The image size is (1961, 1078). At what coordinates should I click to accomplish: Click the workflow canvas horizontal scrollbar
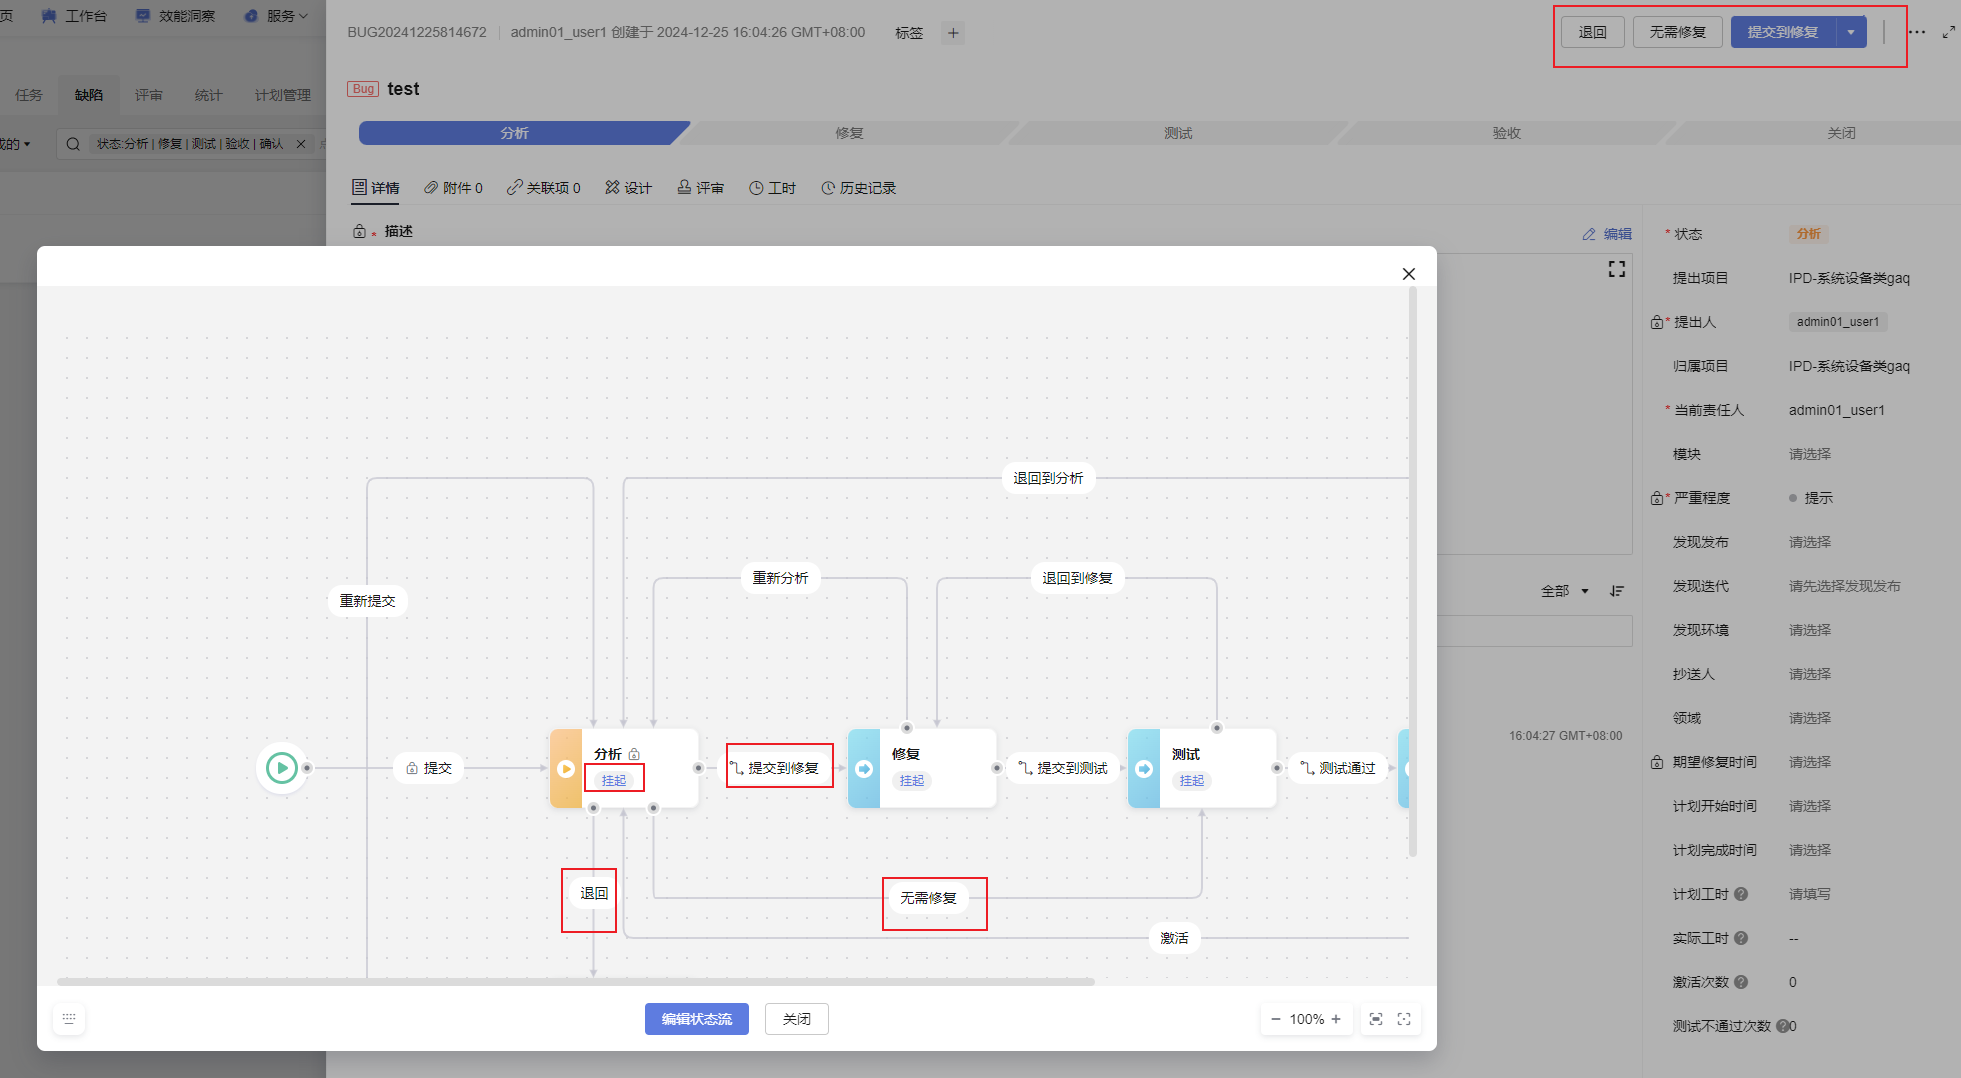click(x=576, y=982)
